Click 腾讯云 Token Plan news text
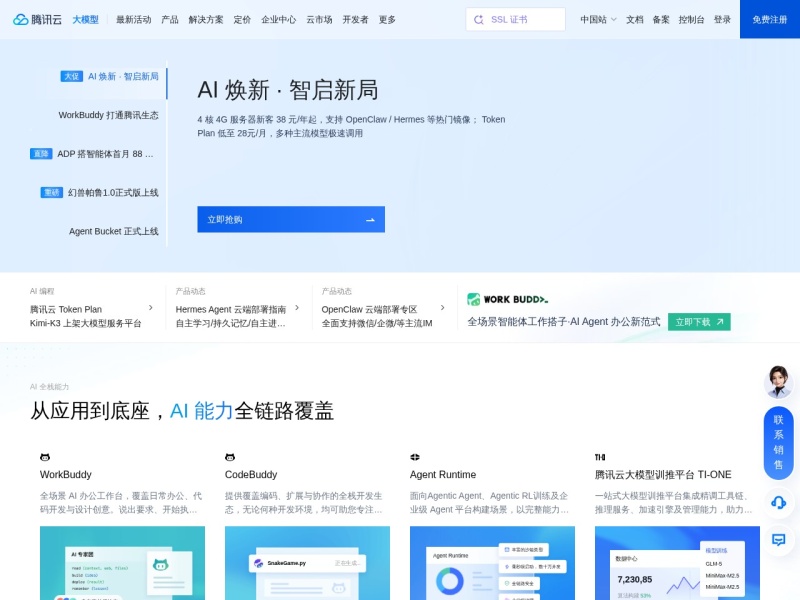 pyautogui.click(x=66, y=309)
